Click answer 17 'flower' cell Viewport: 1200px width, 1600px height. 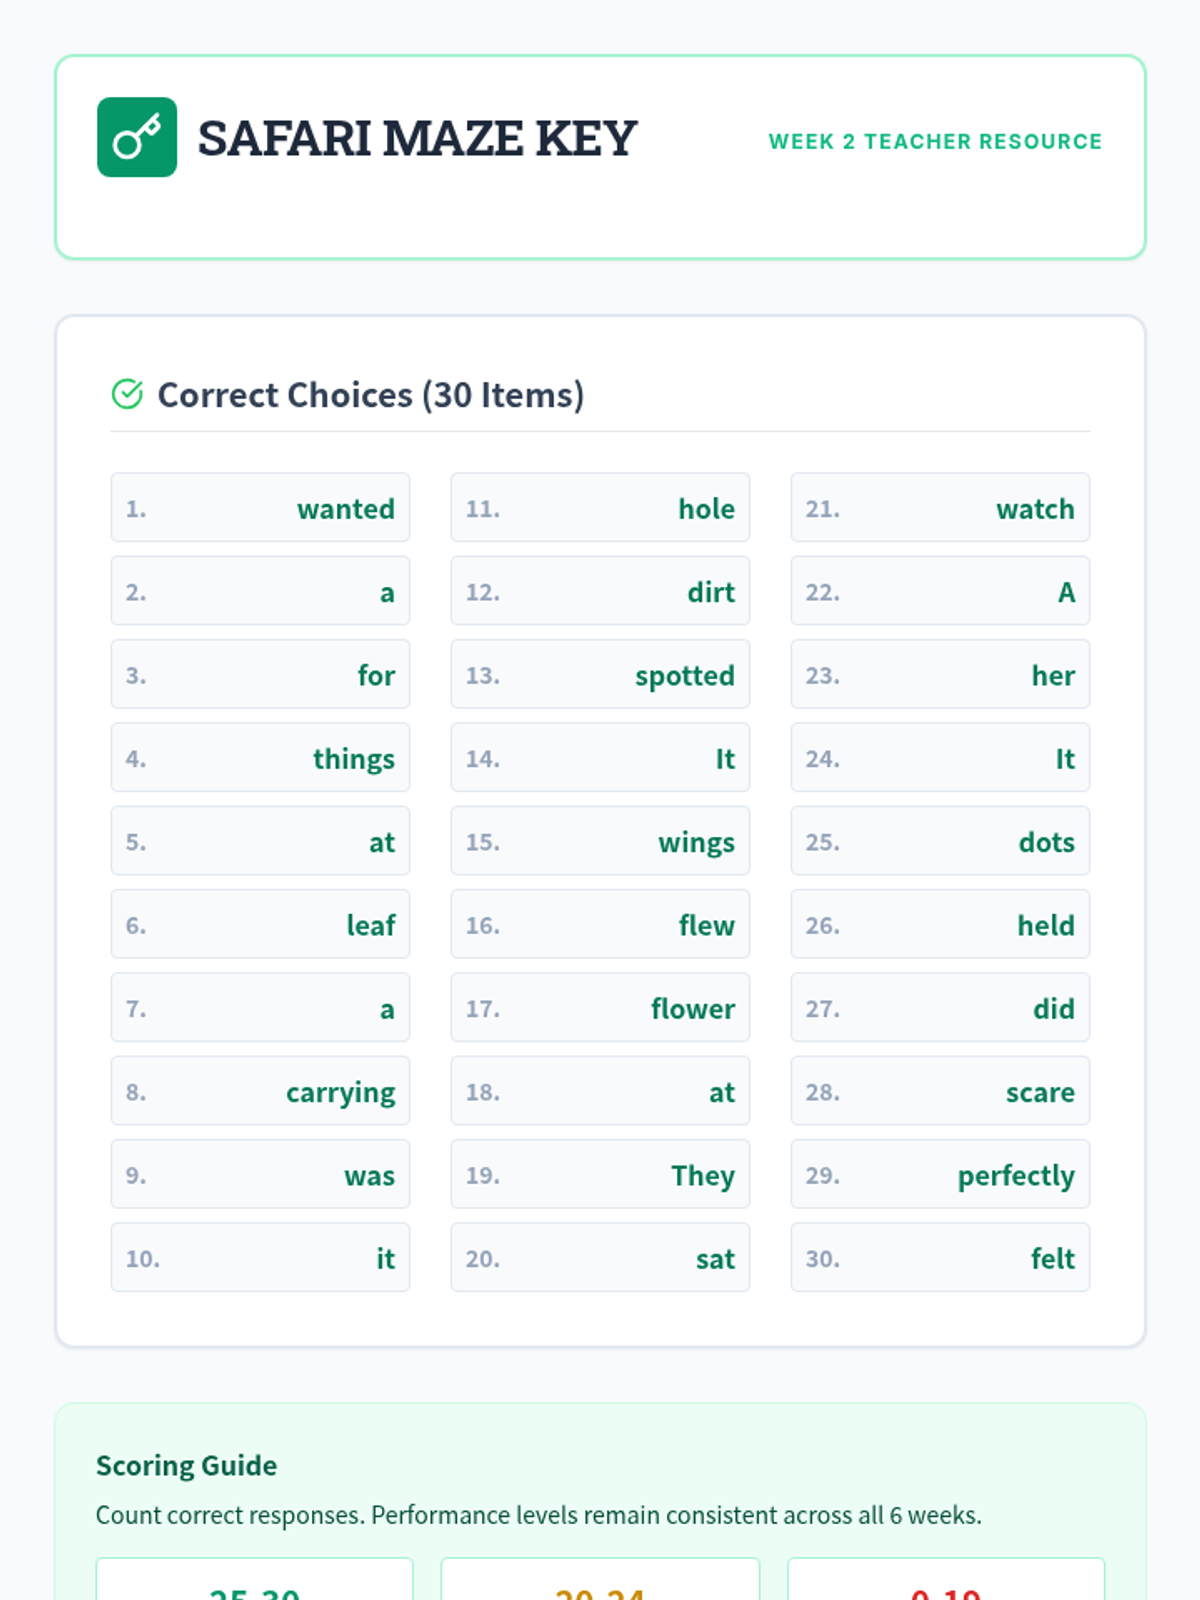[x=600, y=1008]
